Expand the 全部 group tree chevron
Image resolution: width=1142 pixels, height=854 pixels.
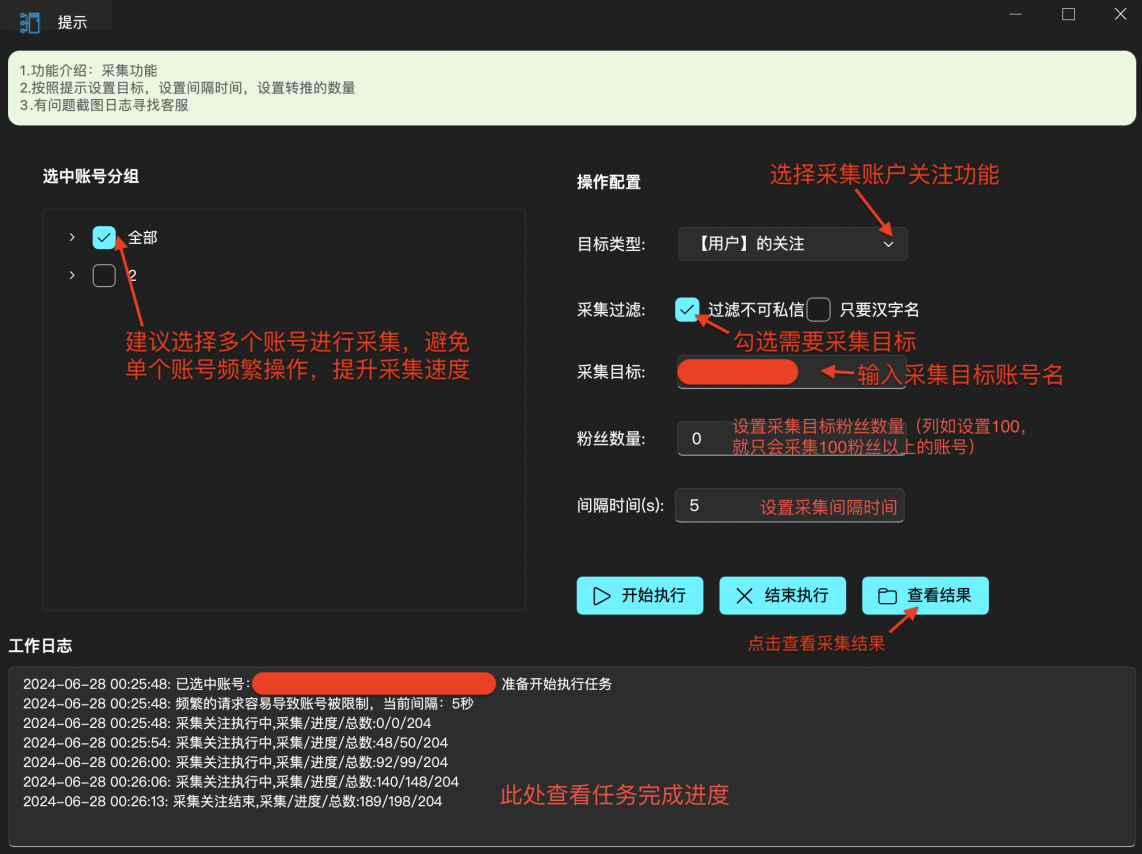[72, 237]
